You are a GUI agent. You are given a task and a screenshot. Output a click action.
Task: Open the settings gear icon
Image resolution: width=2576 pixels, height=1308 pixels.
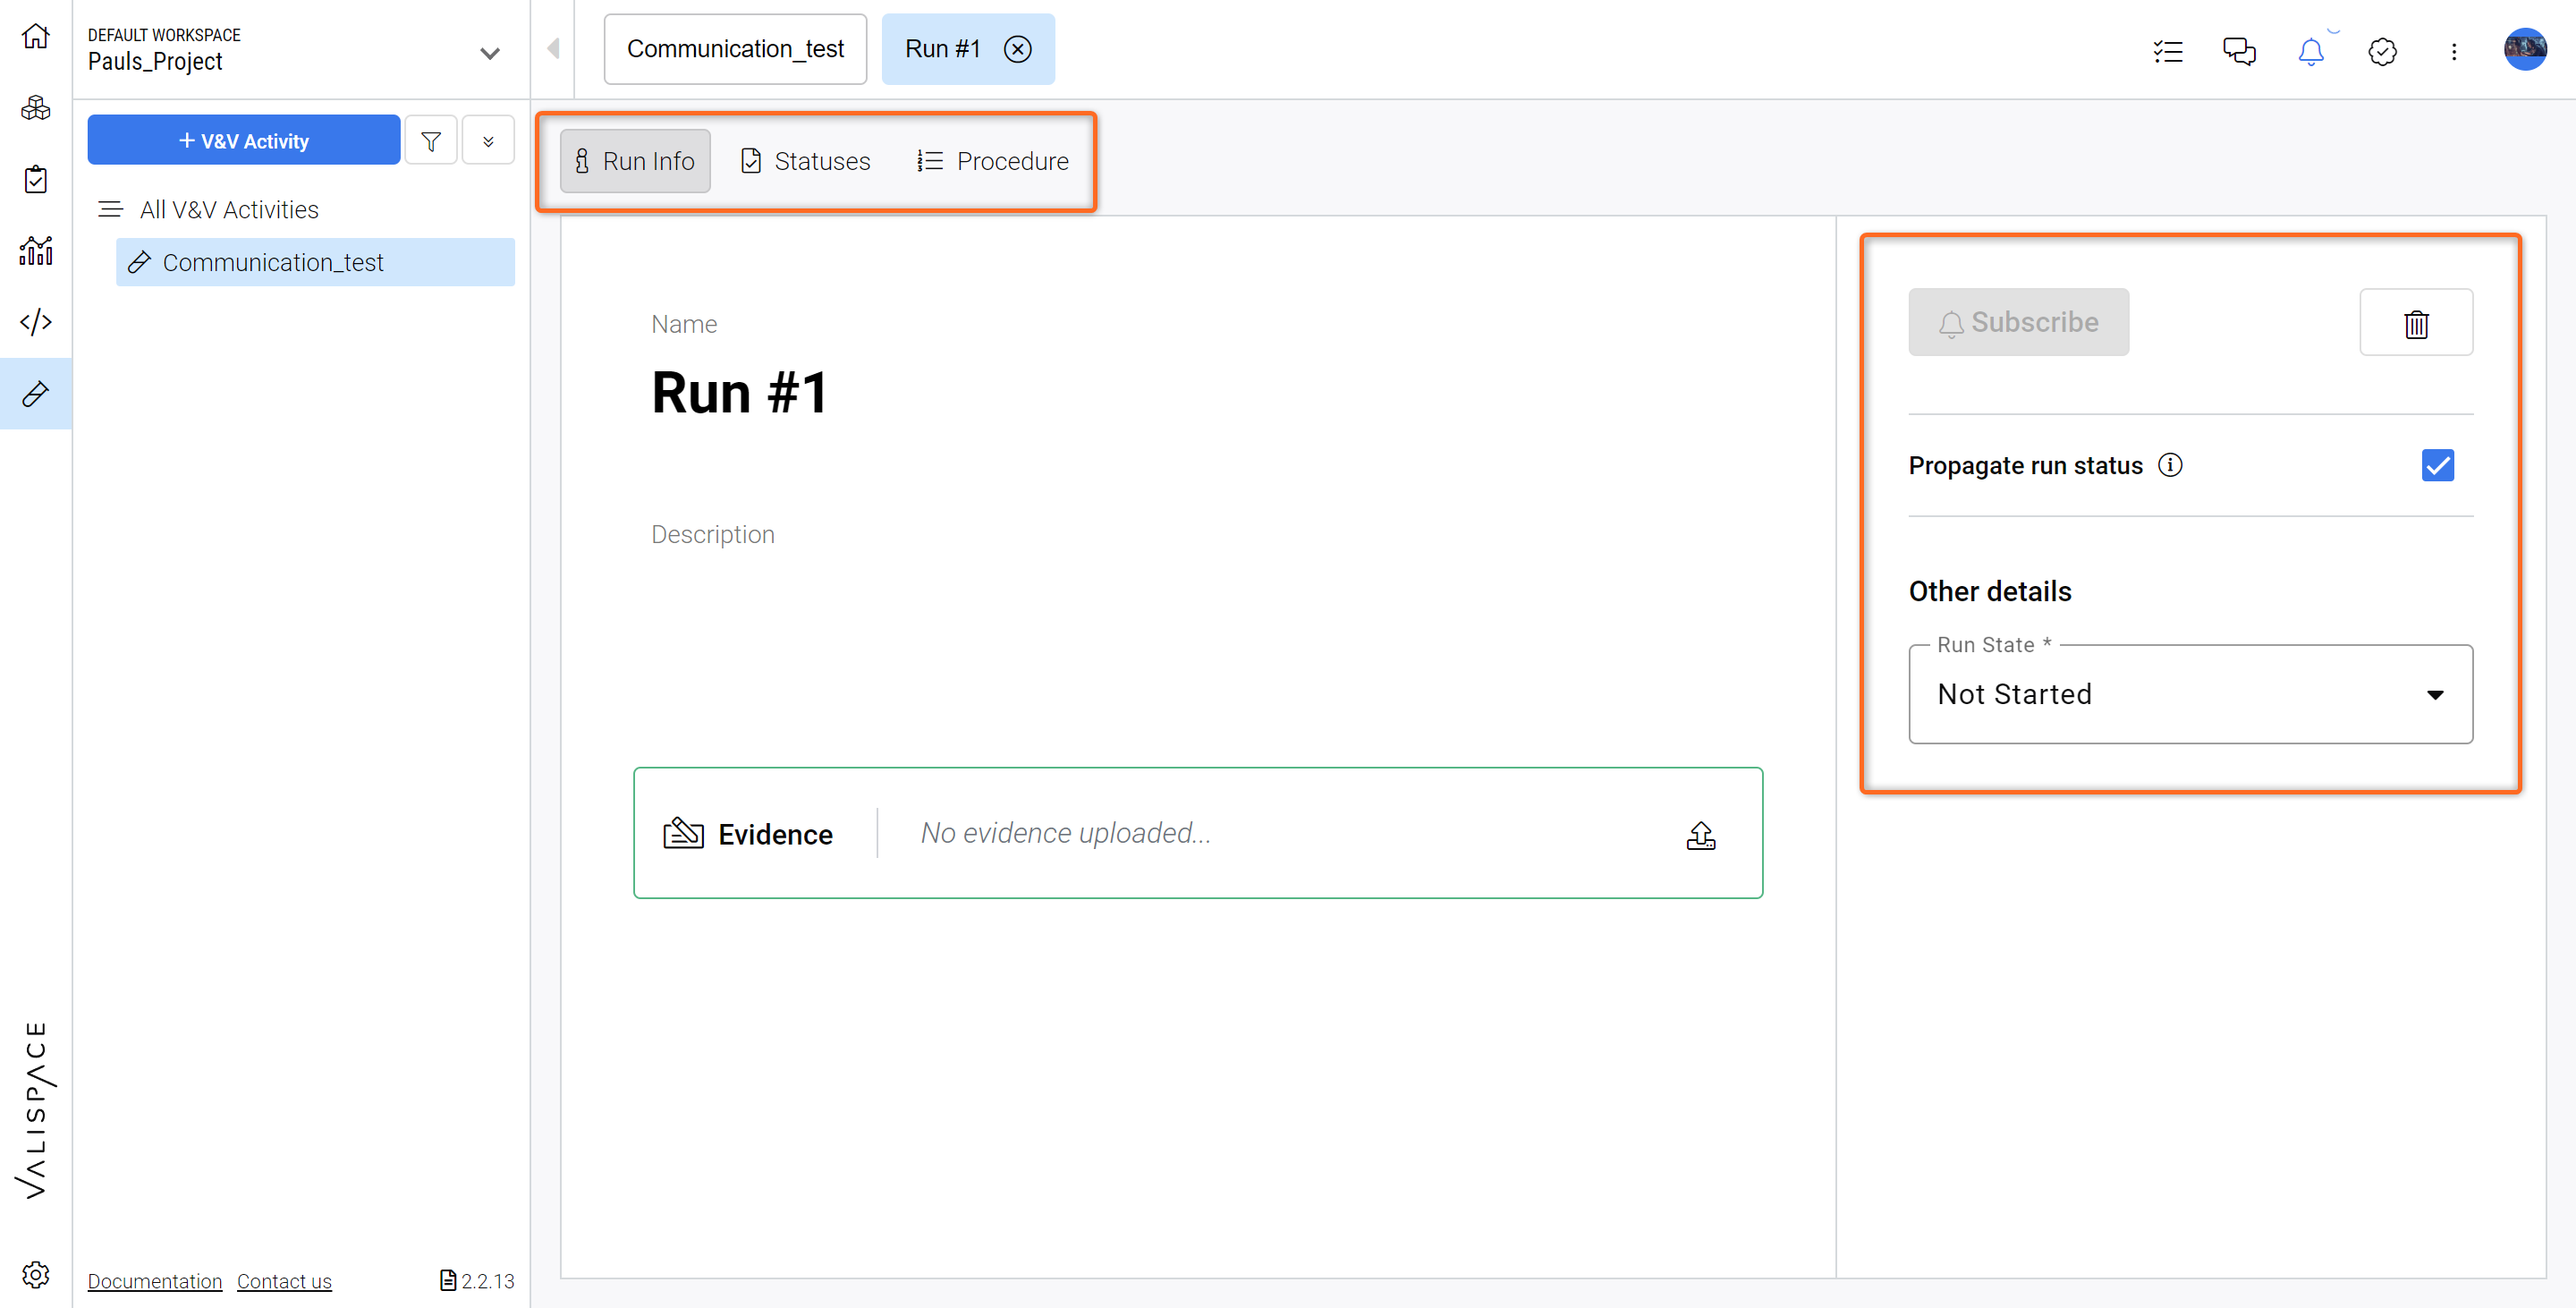[x=36, y=1274]
